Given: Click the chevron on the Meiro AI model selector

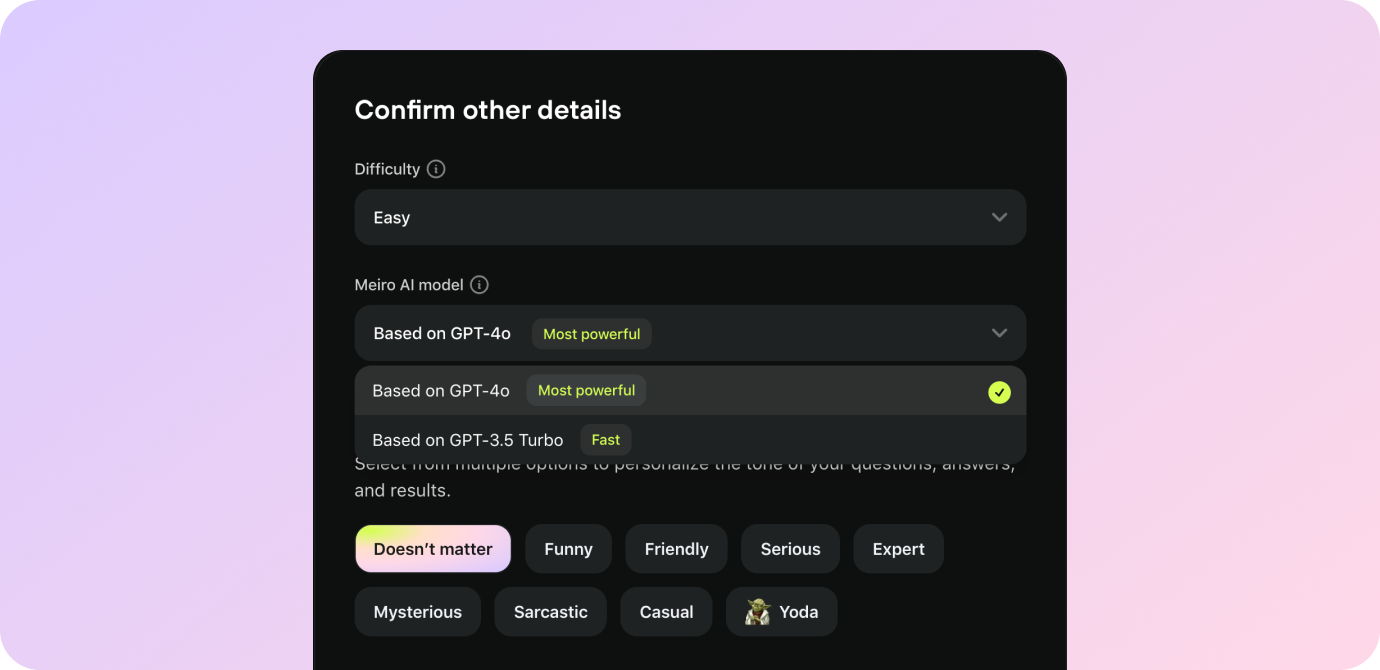Looking at the screenshot, I should pos(999,333).
